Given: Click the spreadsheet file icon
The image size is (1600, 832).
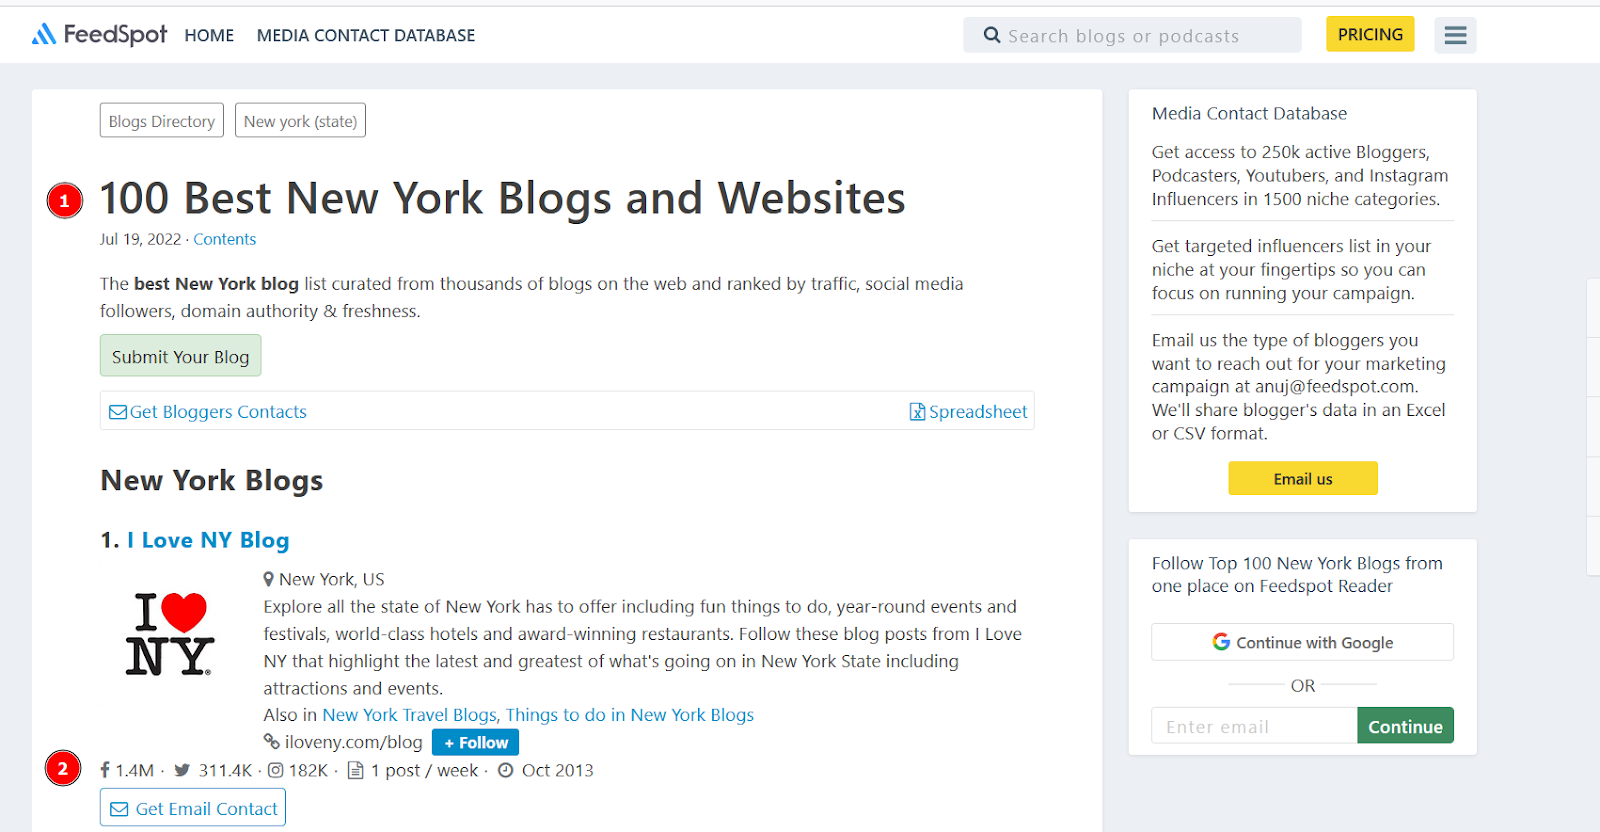Looking at the screenshot, I should pyautogui.click(x=917, y=412).
